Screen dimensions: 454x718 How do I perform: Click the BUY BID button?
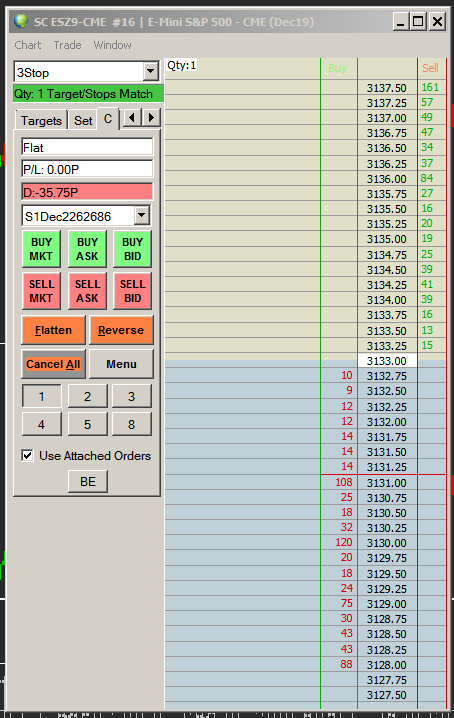pyautogui.click(x=132, y=249)
